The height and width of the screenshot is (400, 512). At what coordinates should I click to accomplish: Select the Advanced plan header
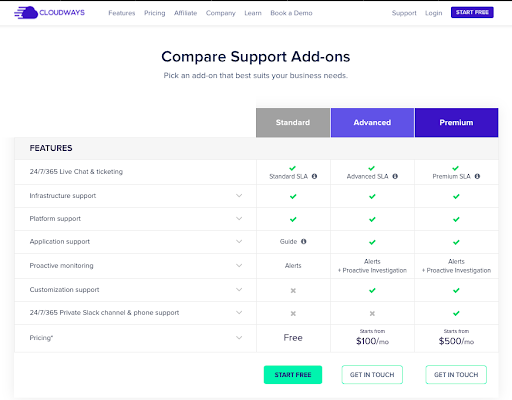372,122
